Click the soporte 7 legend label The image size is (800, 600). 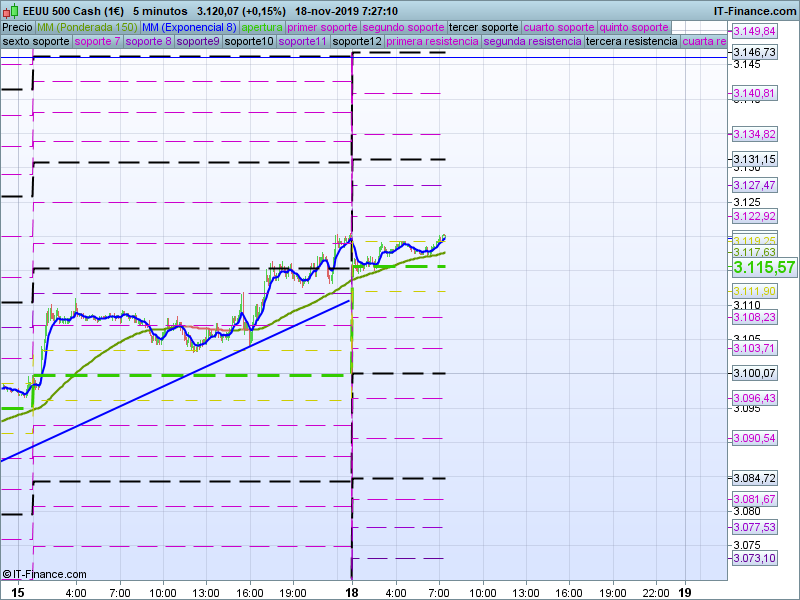(98, 42)
